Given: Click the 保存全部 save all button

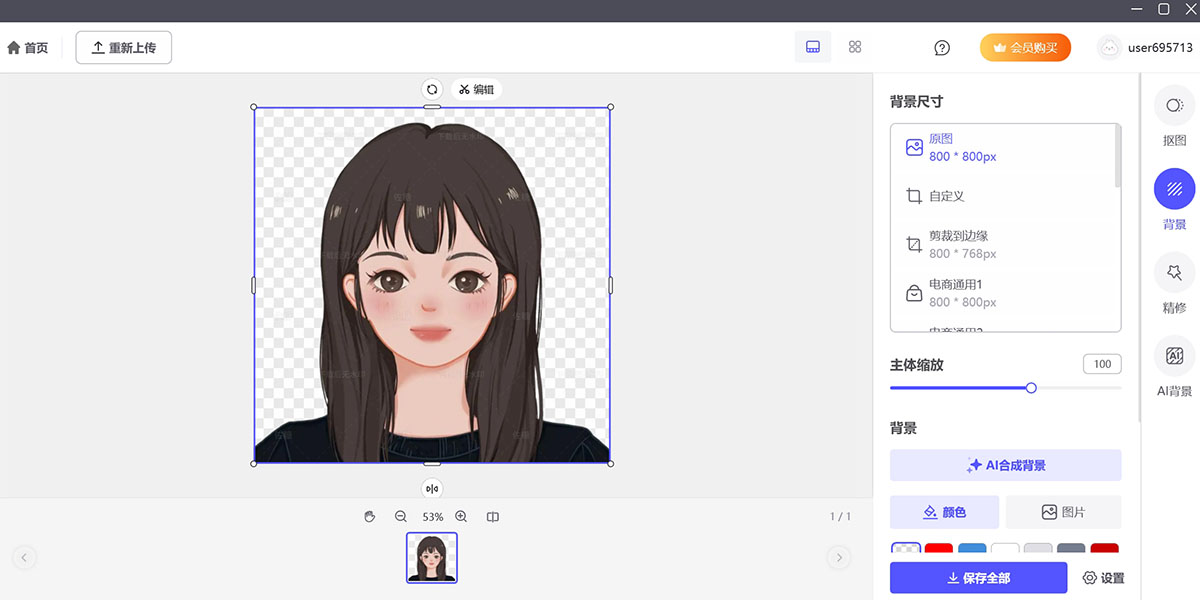Looking at the screenshot, I should click(x=978, y=578).
